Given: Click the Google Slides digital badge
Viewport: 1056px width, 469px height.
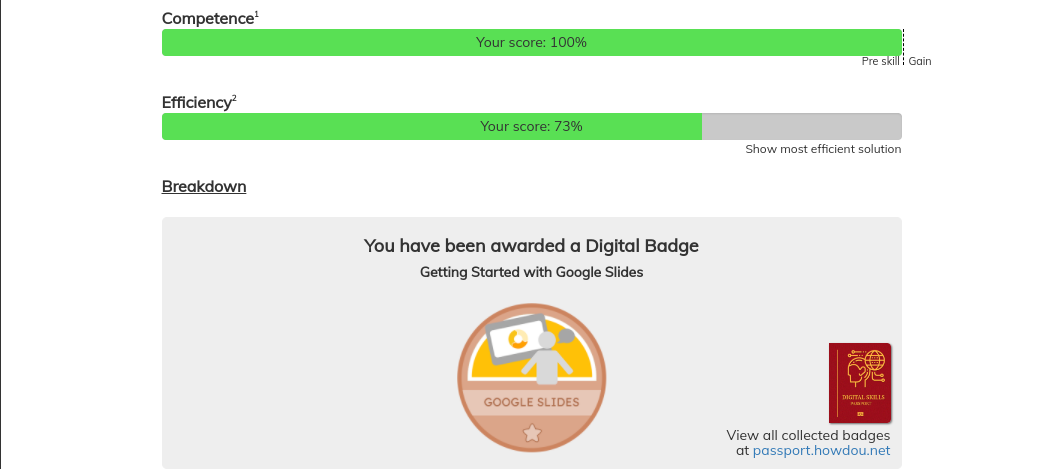Looking at the screenshot, I should (x=531, y=377).
